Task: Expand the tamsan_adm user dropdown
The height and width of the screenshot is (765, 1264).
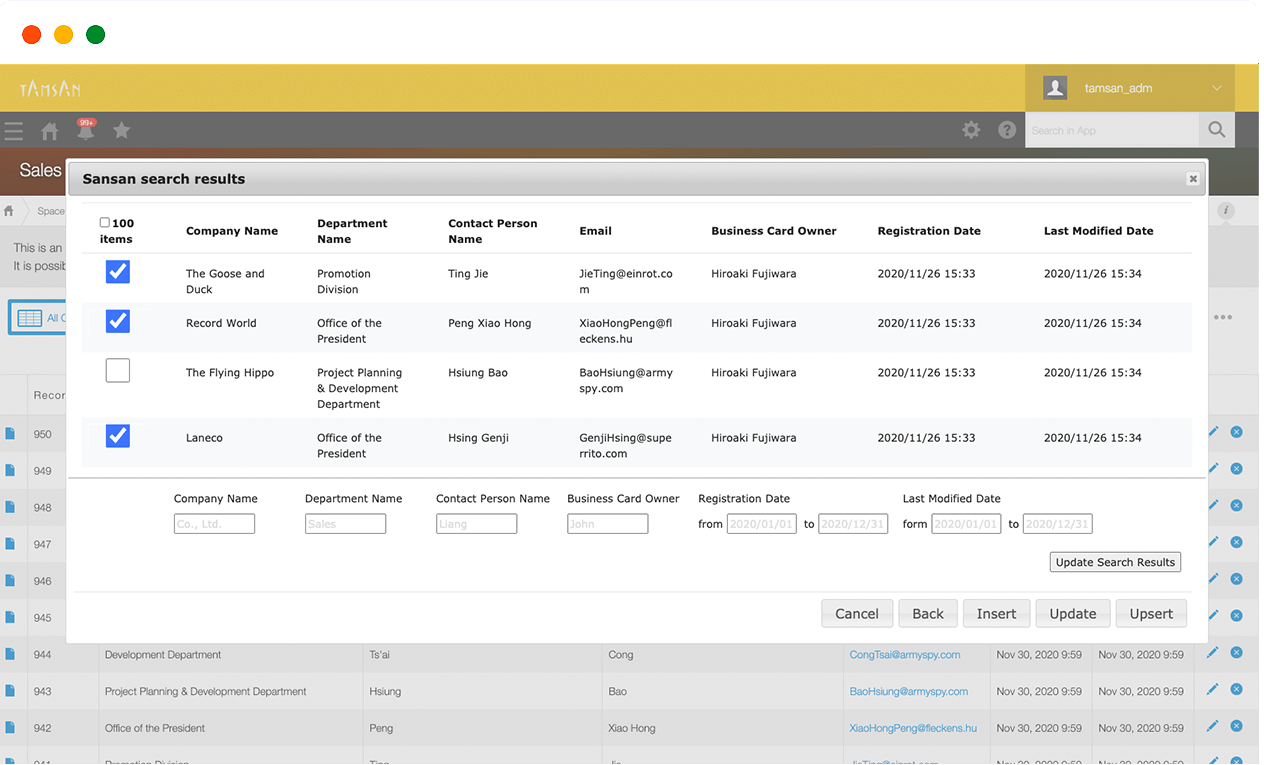Action: (x=1216, y=88)
